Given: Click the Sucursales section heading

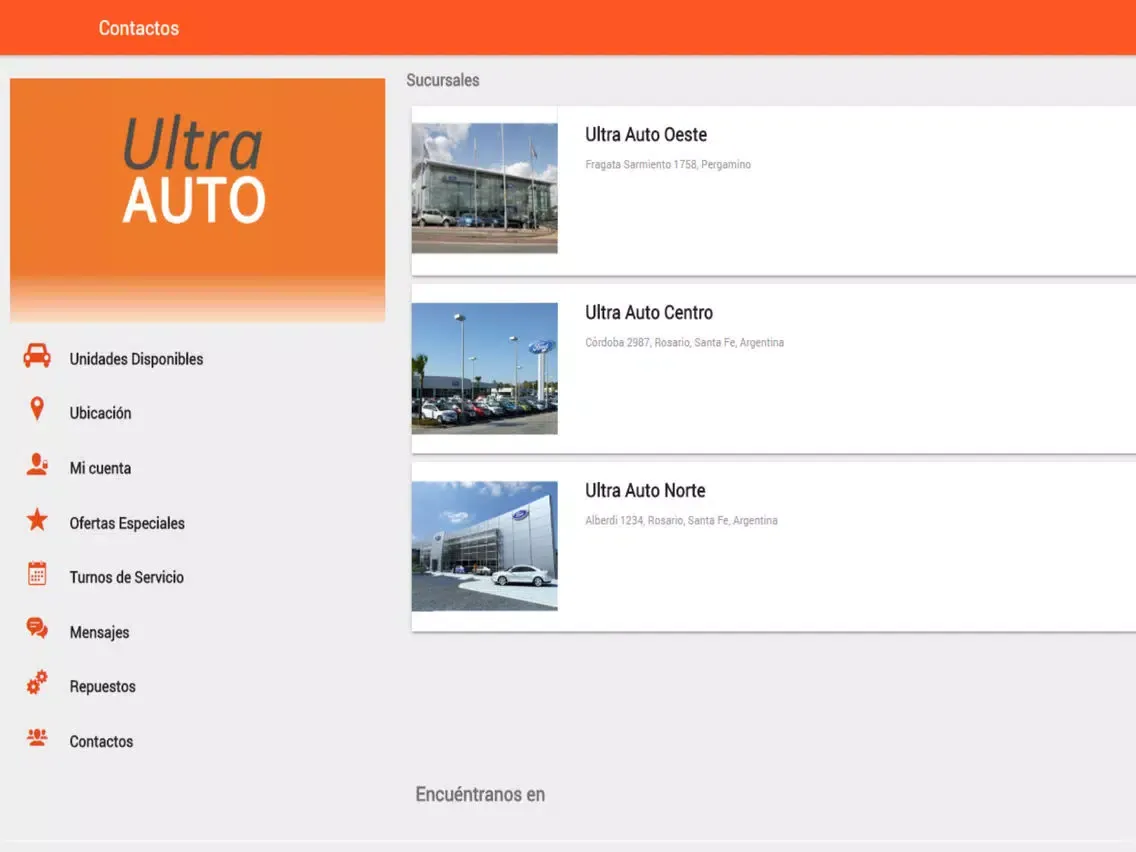Looking at the screenshot, I should 442,80.
